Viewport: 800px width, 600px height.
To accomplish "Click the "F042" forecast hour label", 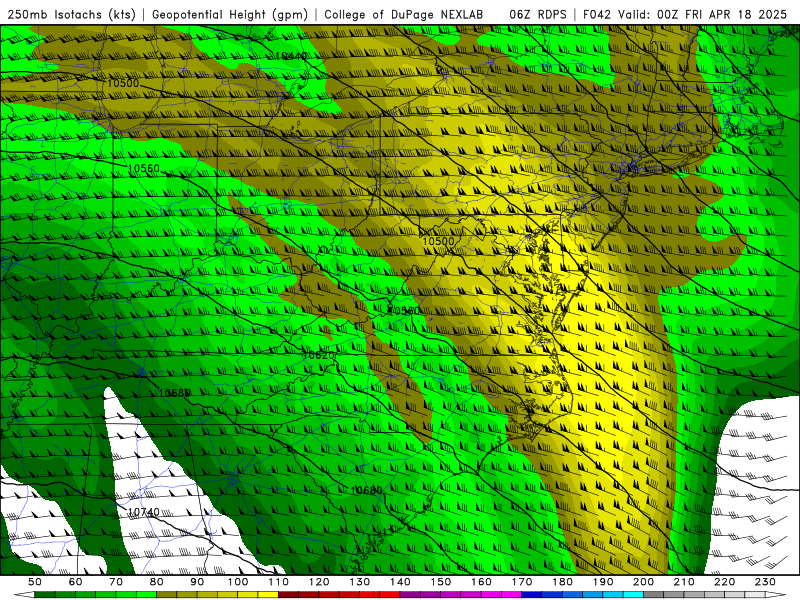I will 597,14.
